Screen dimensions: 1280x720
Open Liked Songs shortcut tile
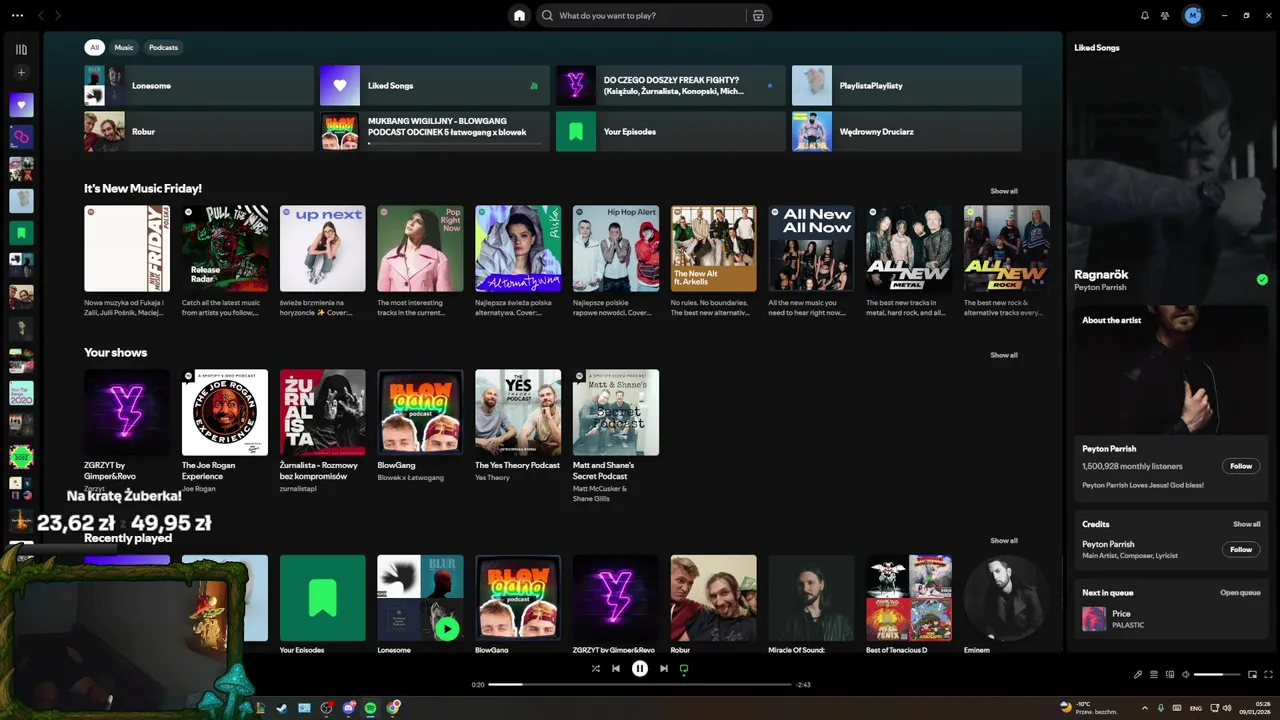pos(434,85)
